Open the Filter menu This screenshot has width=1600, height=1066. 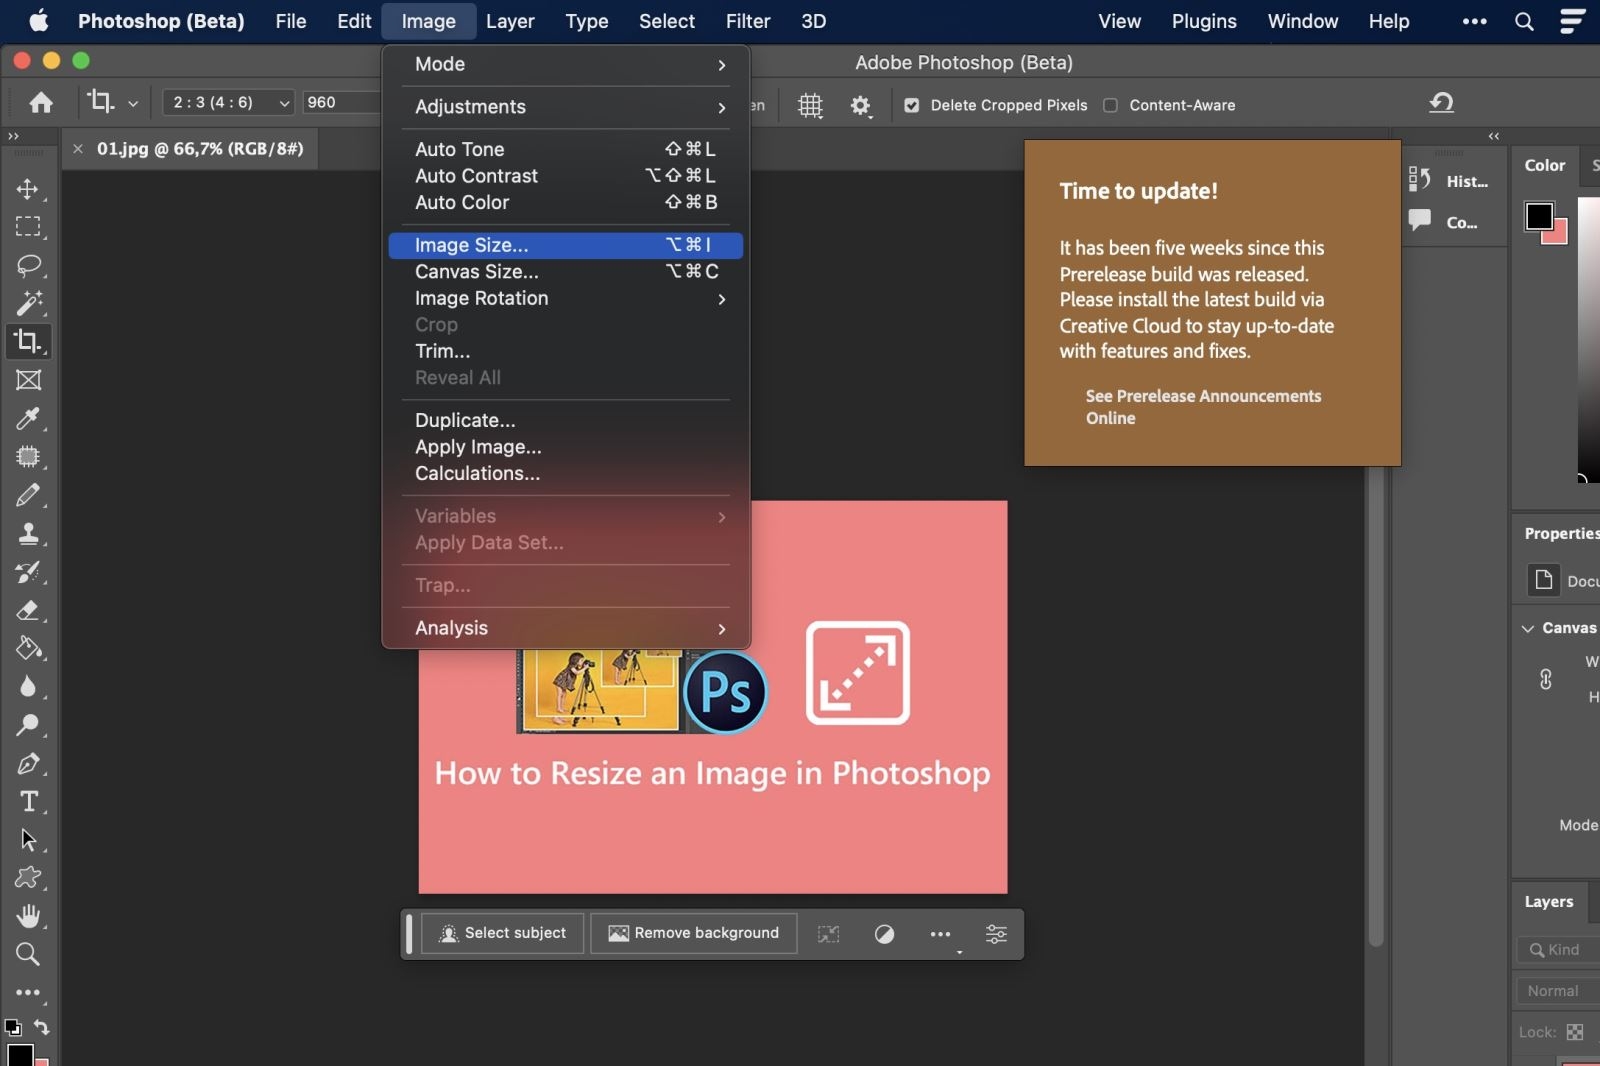click(x=748, y=21)
